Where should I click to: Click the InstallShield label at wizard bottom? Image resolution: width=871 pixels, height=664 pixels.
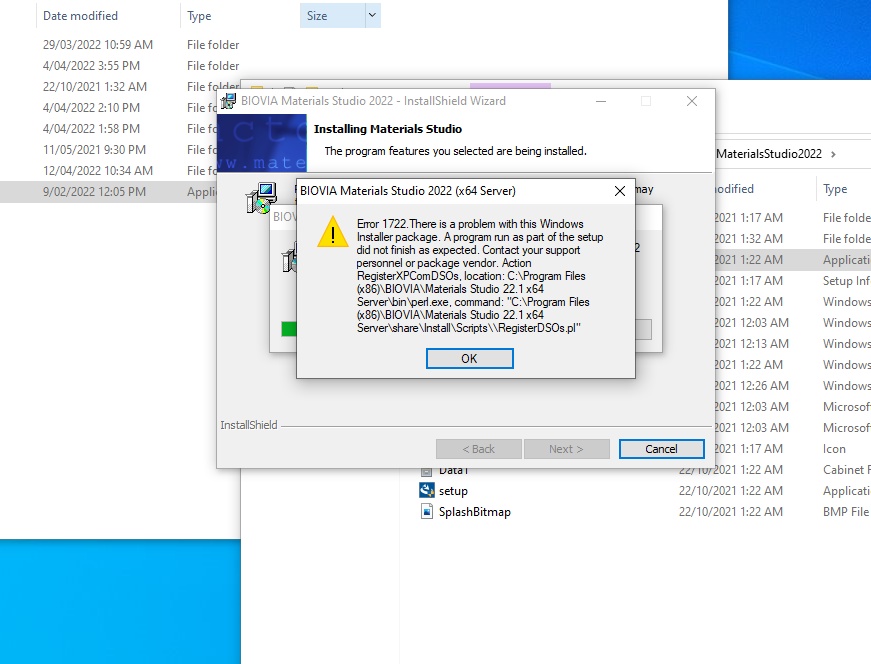point(248,425)
